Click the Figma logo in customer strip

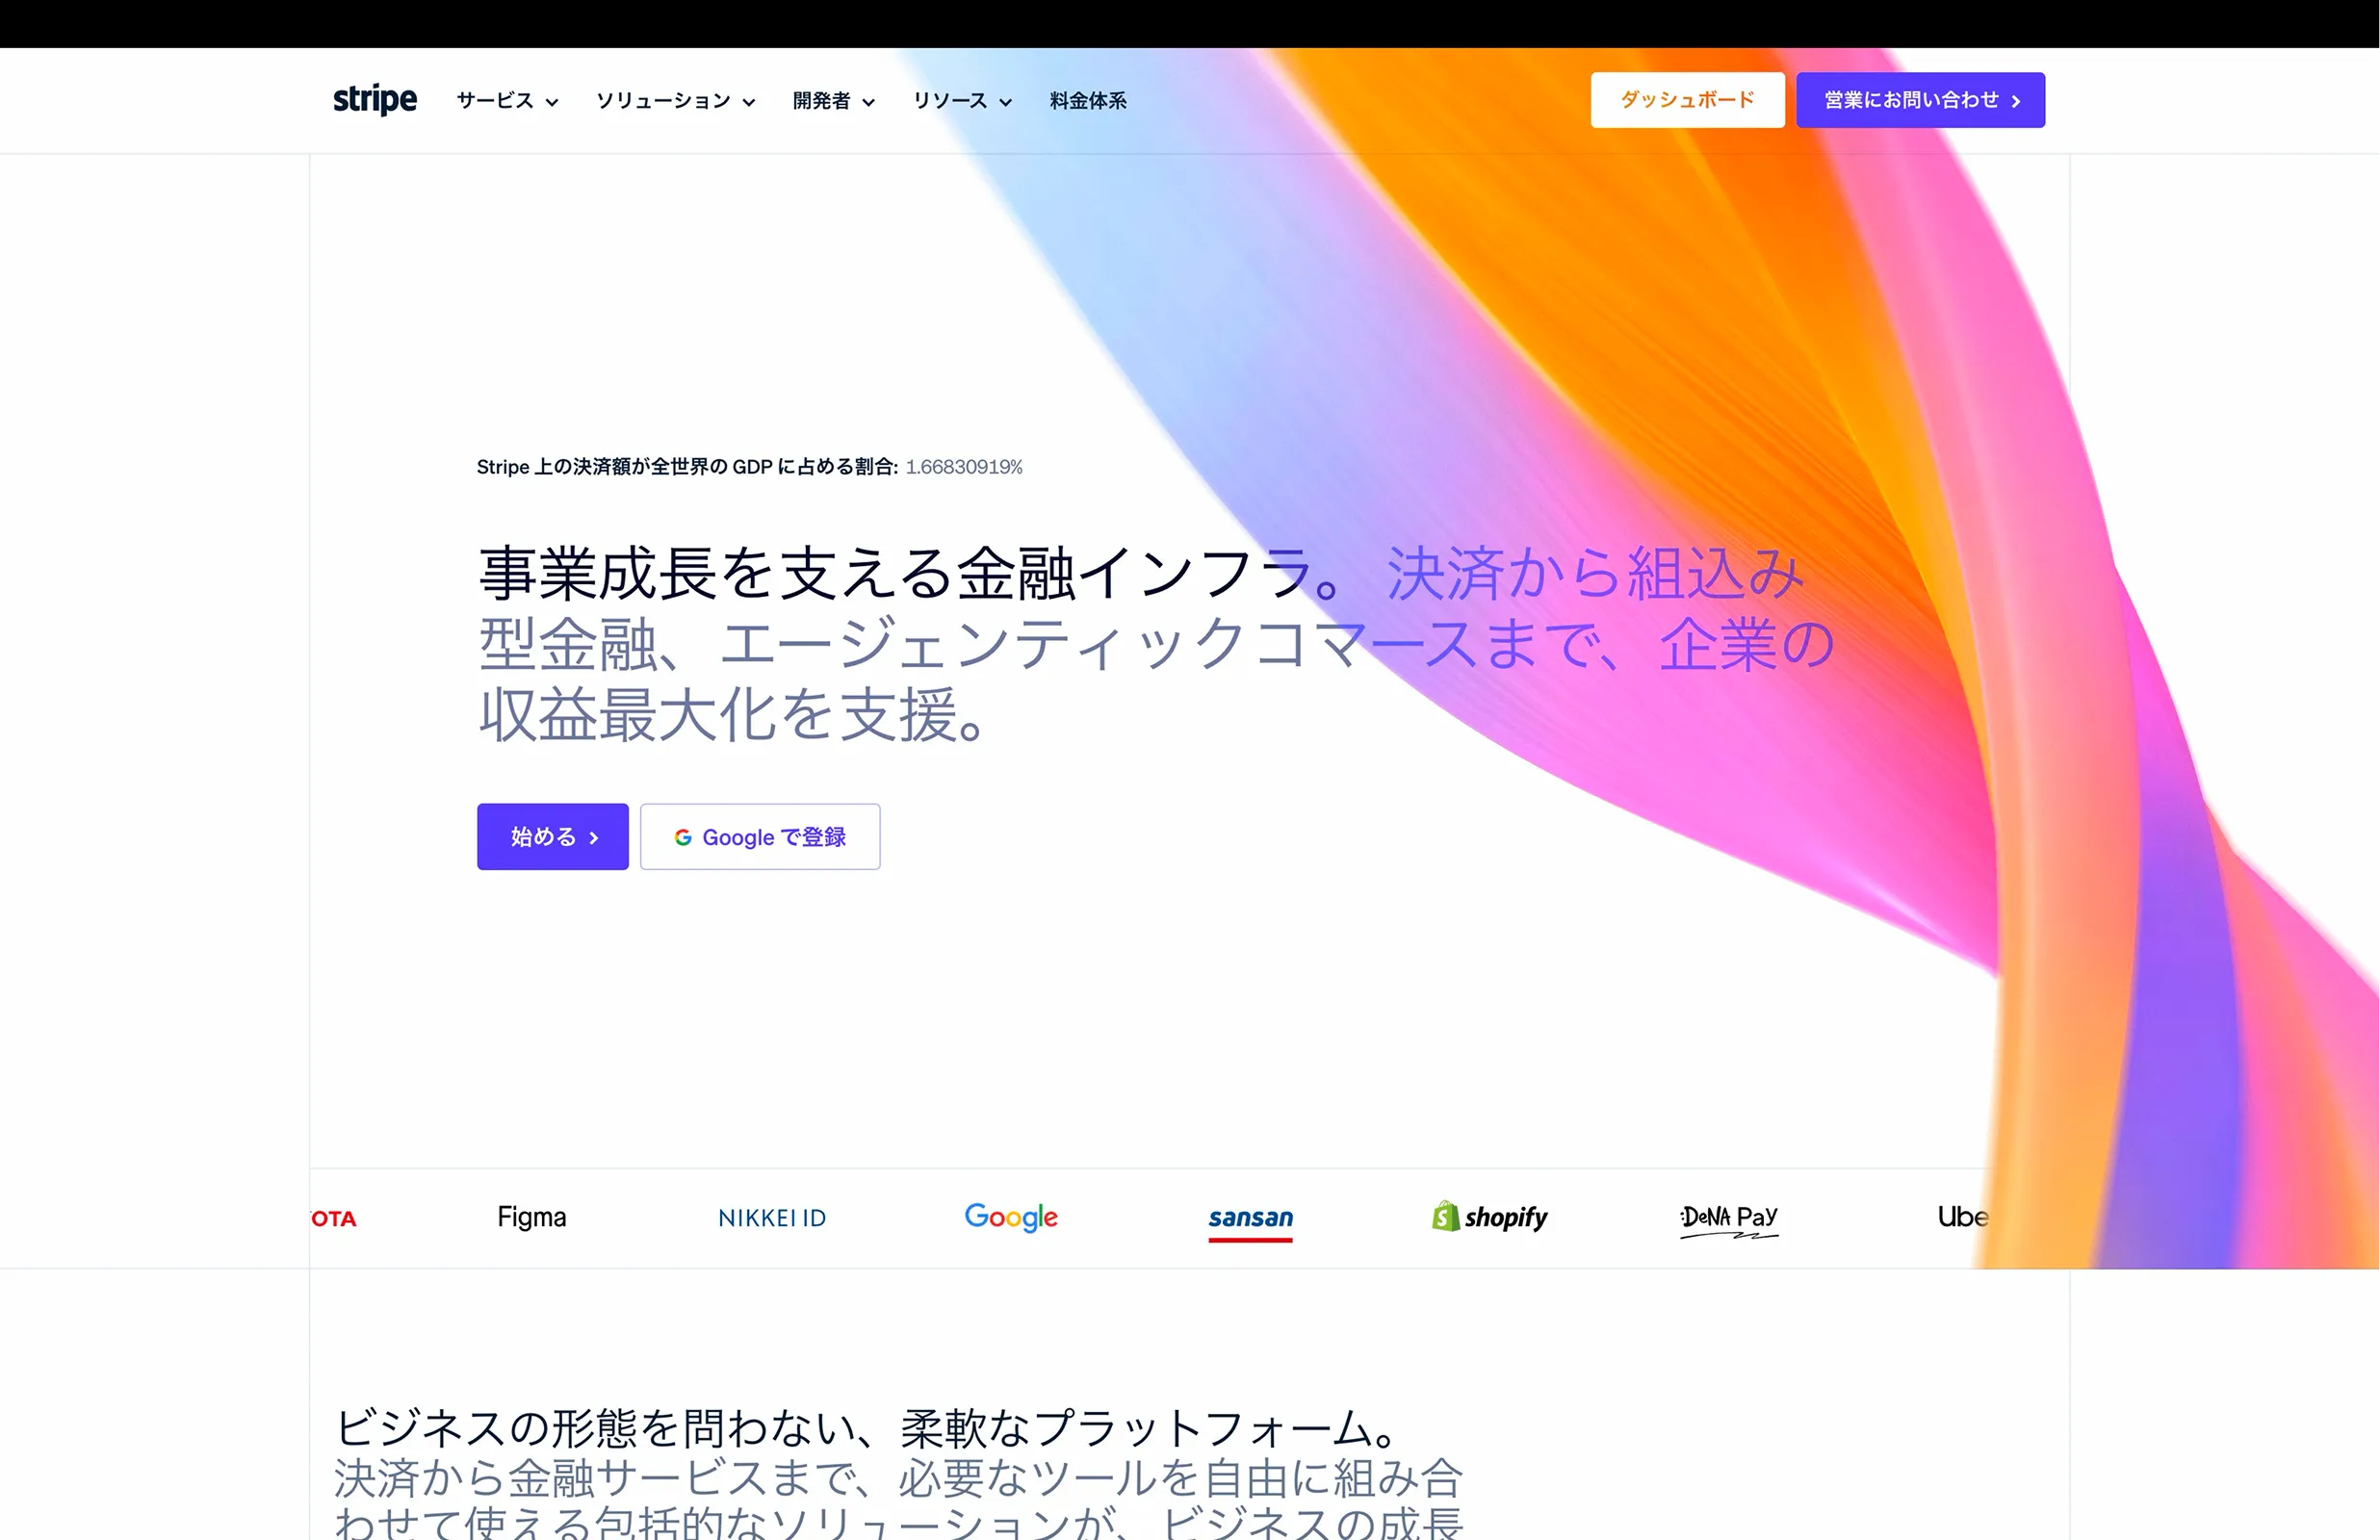tap(532, 1217)
